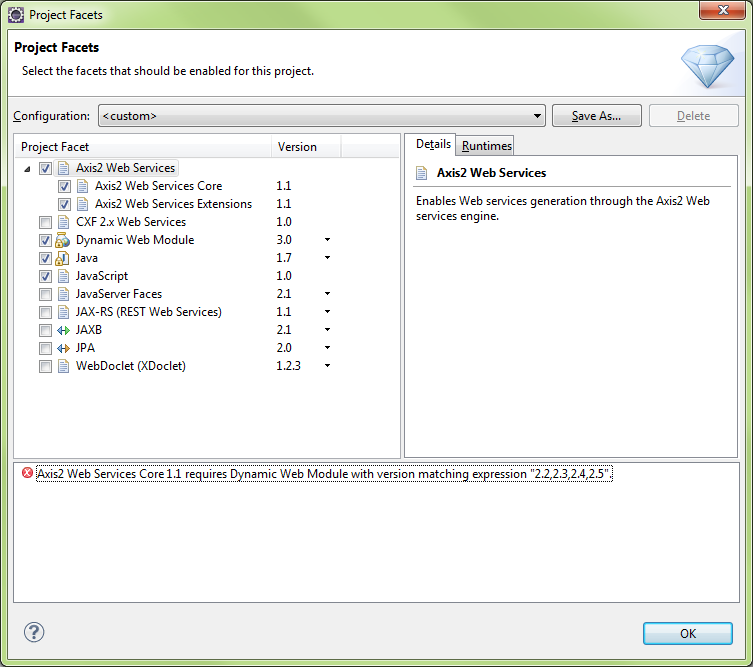753x667 pixels.
Task: Collapse the Axis2 Web Services tree node
Action: click(27, 169)
